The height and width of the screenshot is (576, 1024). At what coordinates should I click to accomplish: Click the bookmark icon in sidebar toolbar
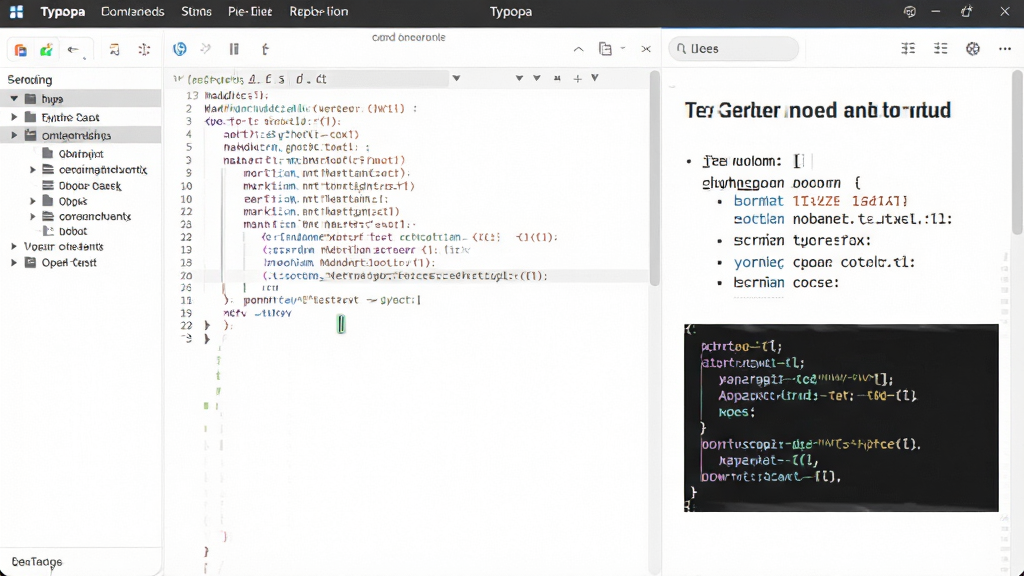coord(114,50)
